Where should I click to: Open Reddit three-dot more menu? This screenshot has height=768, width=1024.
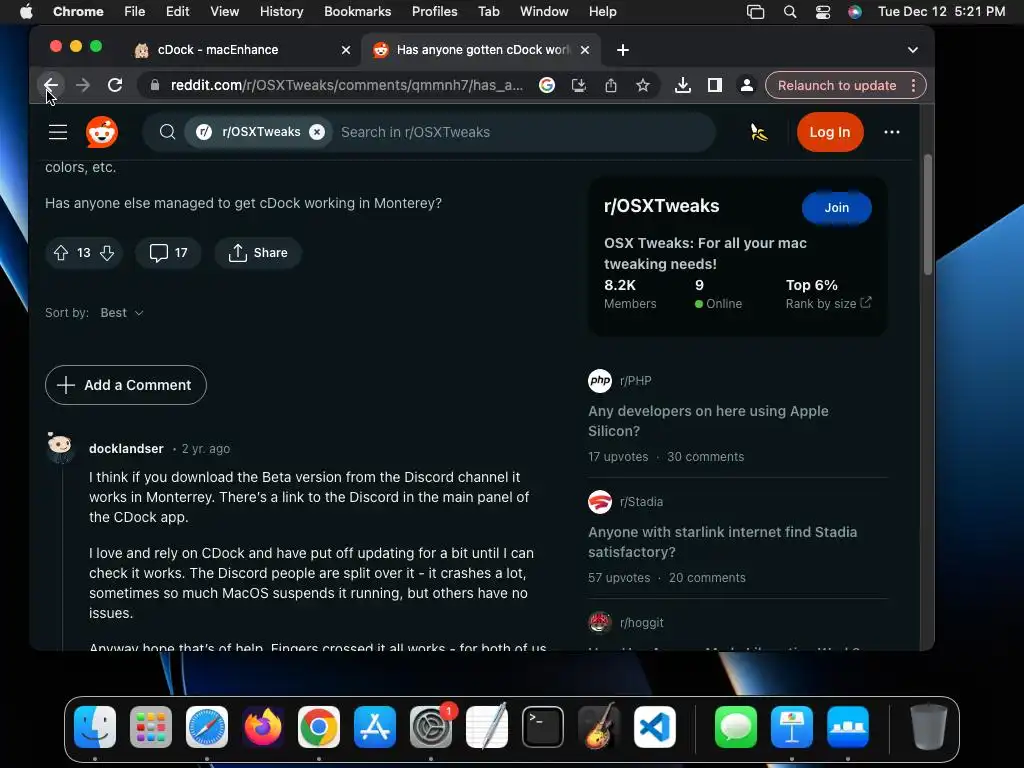pyautogui.click(x=891, y=132)
